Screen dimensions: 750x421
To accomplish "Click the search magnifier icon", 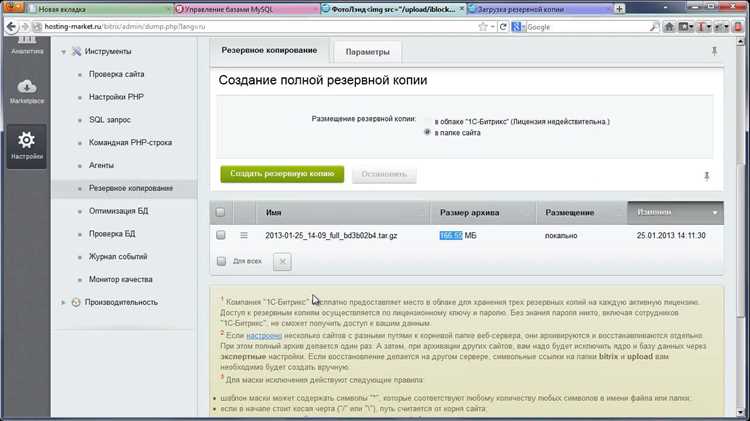I will (654, 27).
